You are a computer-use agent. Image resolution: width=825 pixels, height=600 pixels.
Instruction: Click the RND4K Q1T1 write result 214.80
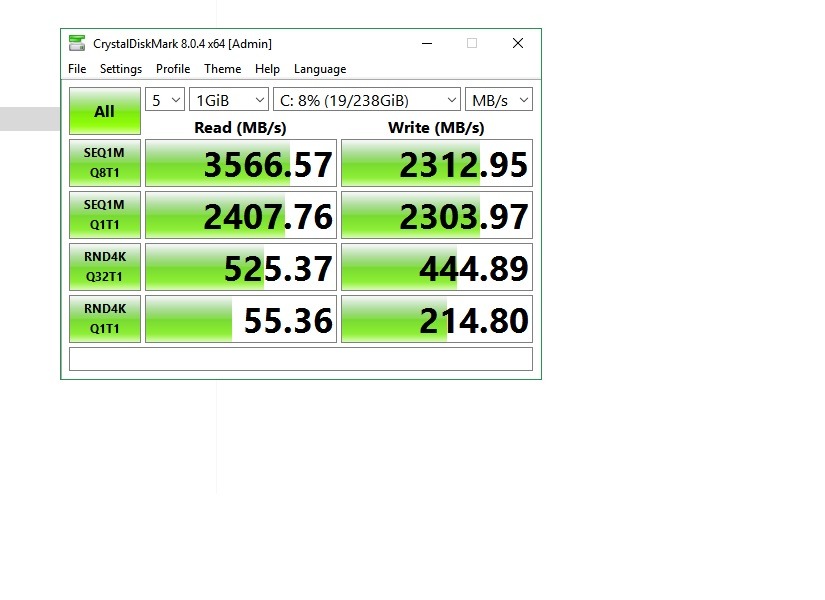[x=437, y=319]
